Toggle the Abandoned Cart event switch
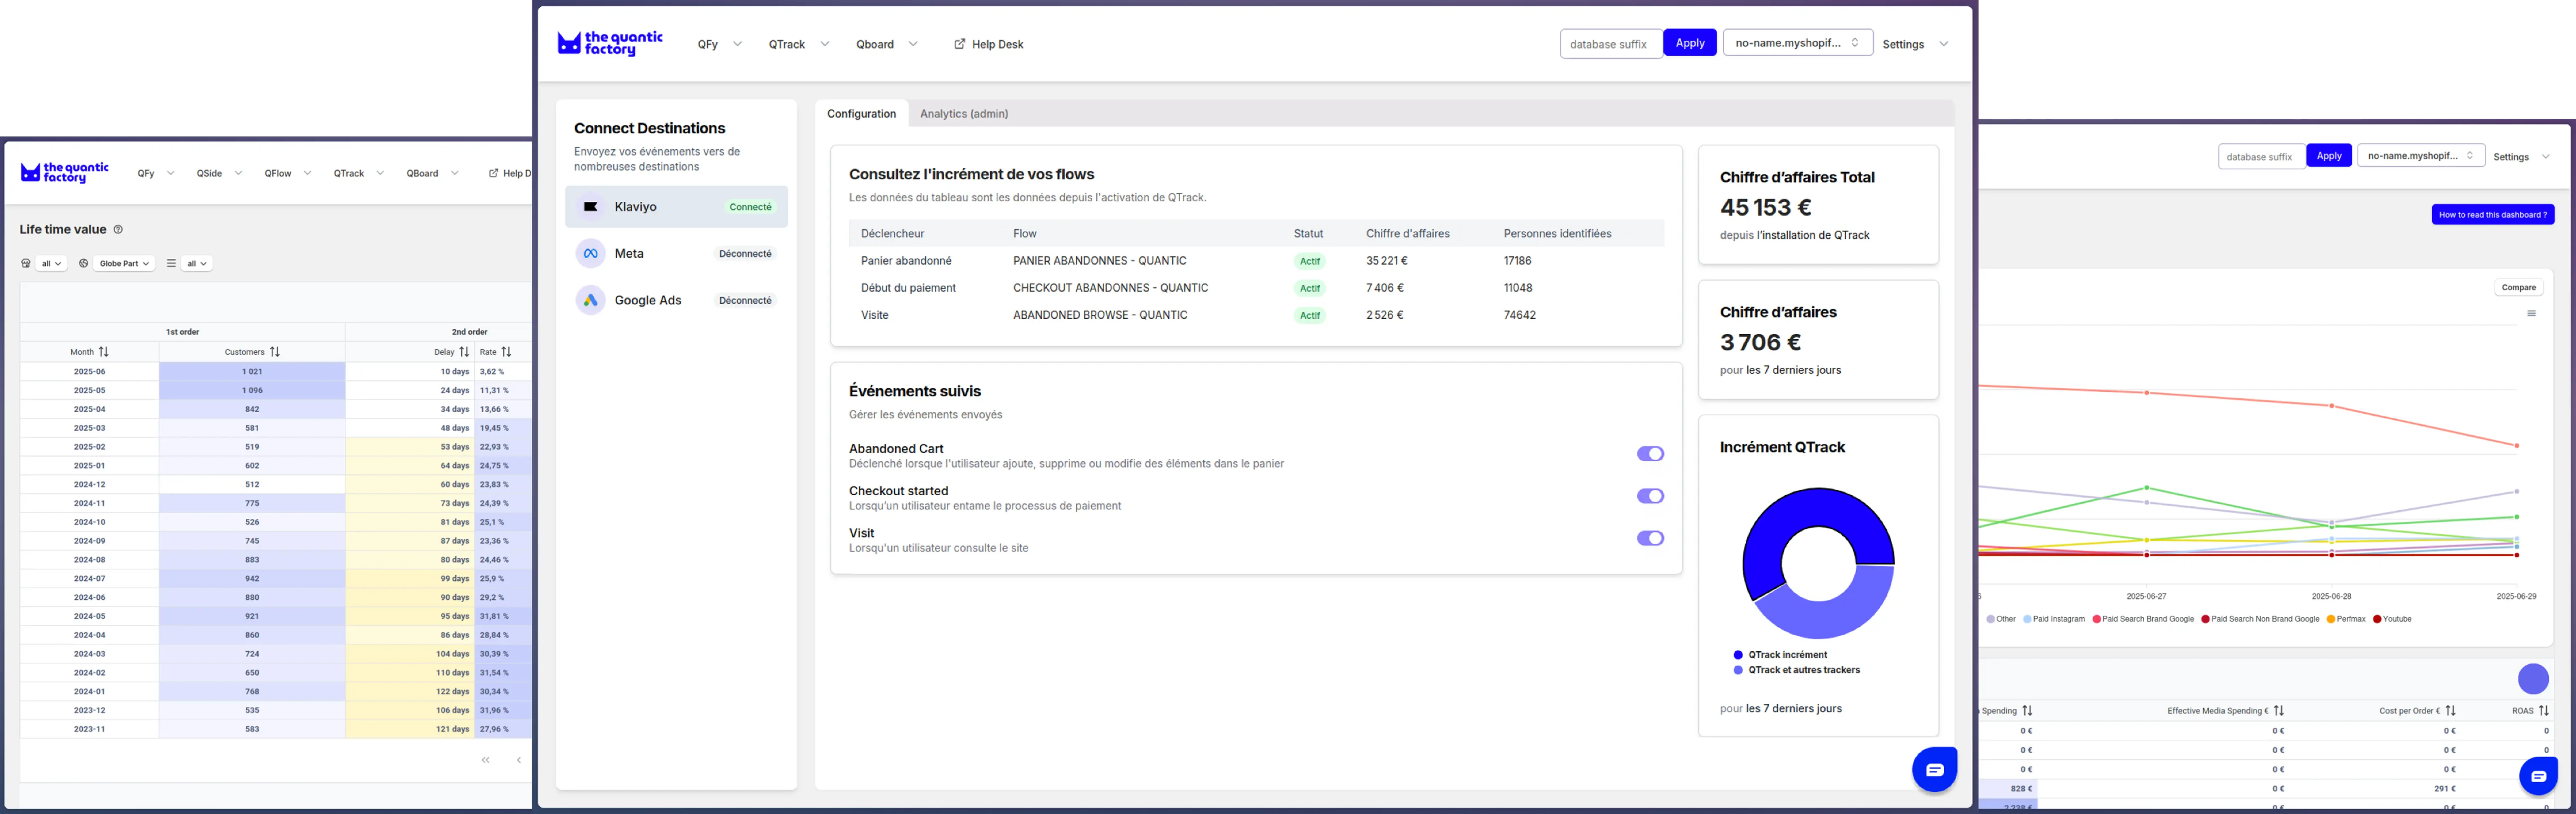The width and height of the screenshot is (2576, 814). tap(1650, 454)
